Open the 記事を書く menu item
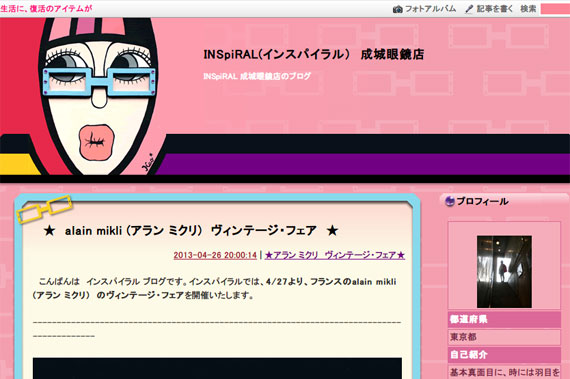 pyautogui.click(x=494, y=9)
